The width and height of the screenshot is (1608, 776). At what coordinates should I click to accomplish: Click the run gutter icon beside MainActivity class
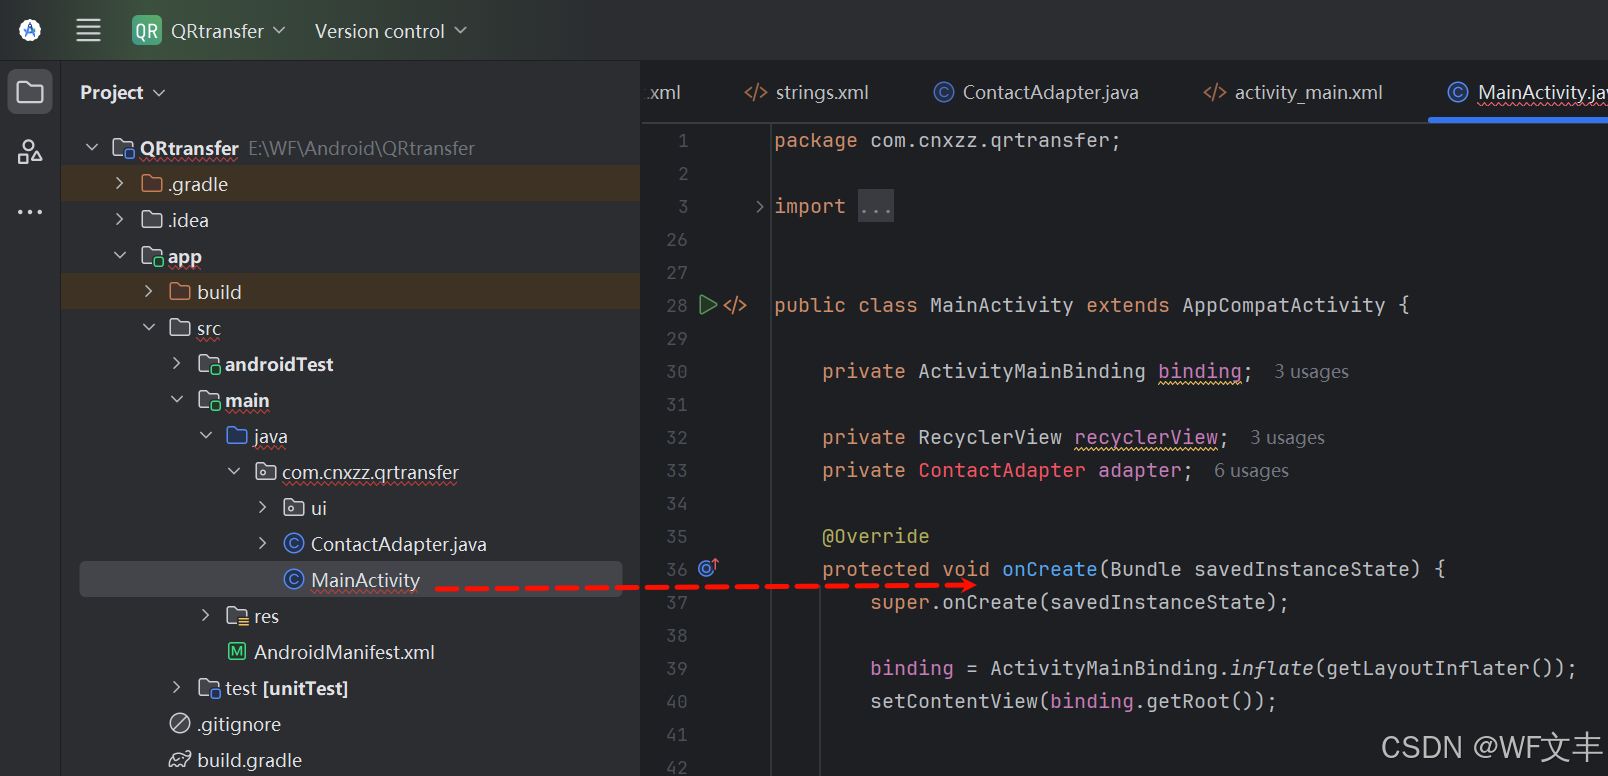point(708,305)
